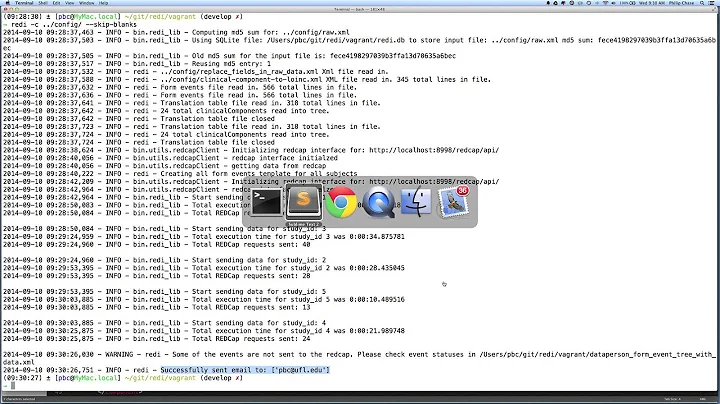Click top prompt '~/git/redi/vagrant (develop ✗)' at 09:28:30
Screen dimensions: 720x404
(x=184, y=17)
